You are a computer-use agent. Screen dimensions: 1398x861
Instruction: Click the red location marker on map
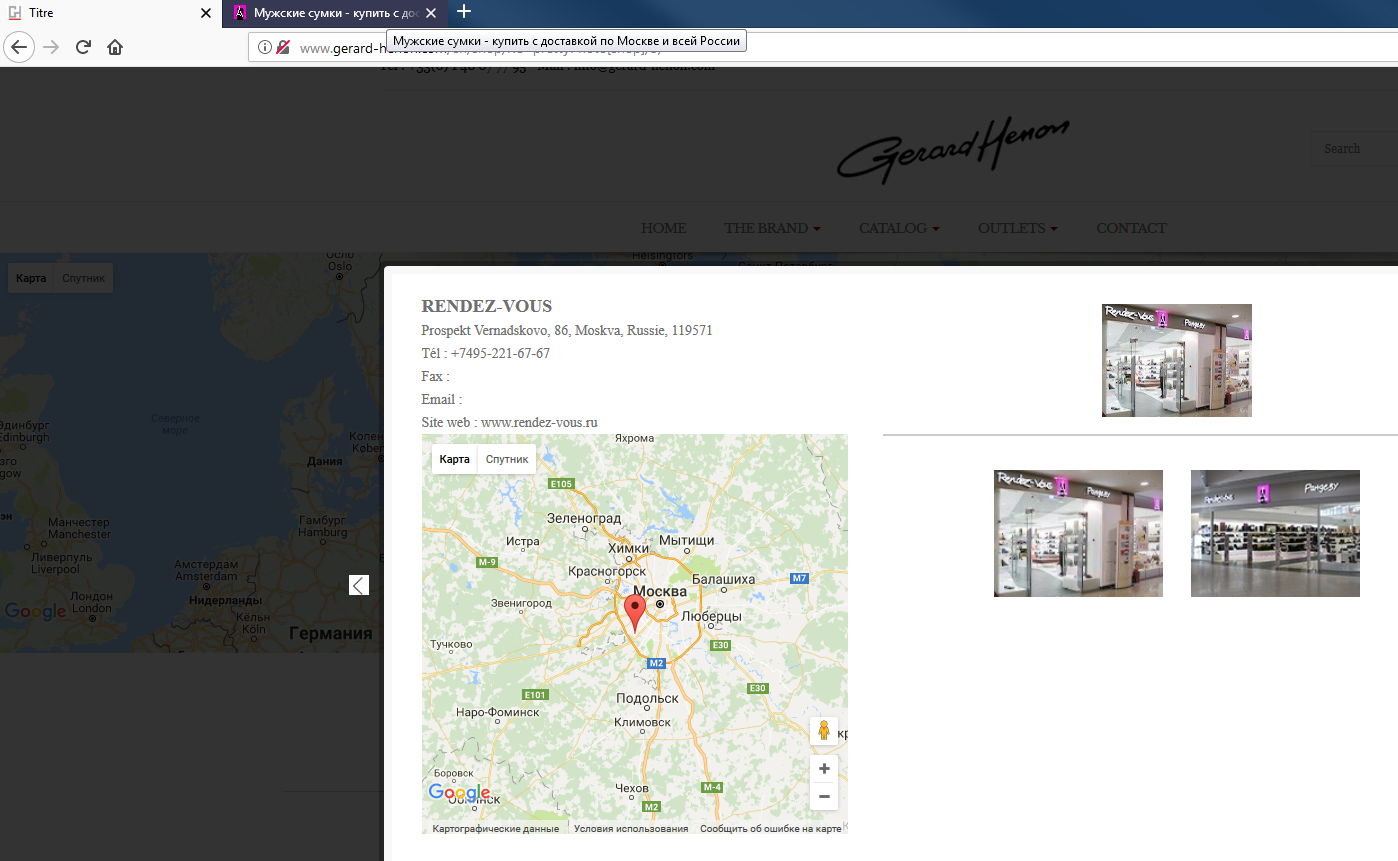coord(635,612)
